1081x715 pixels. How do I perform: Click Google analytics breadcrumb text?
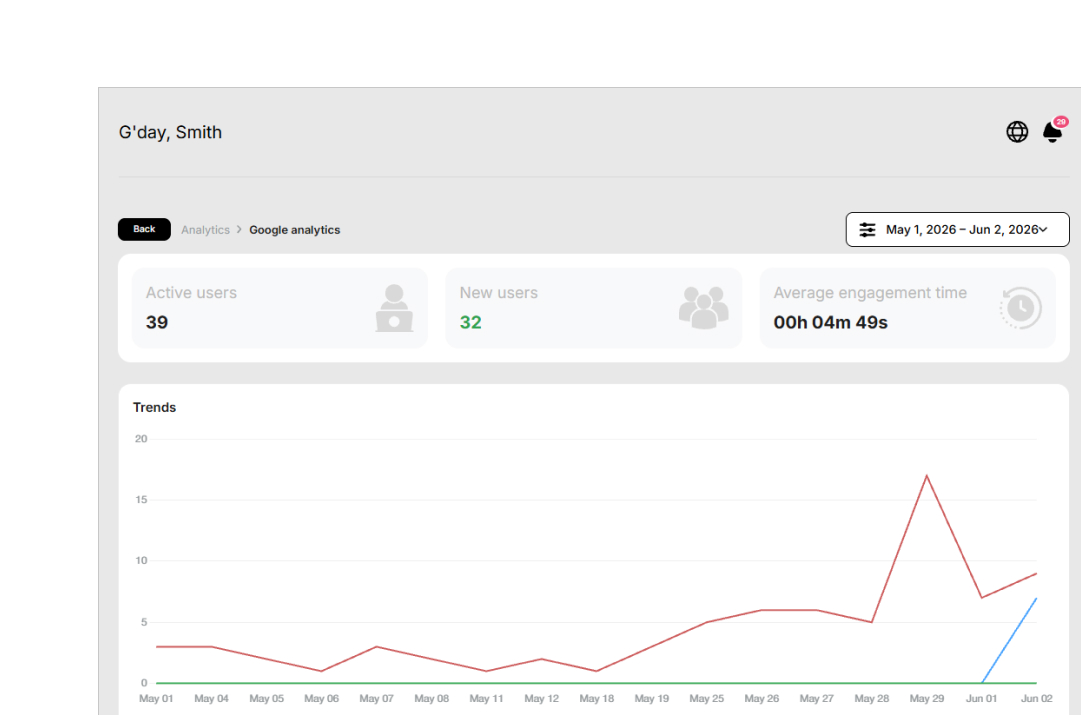click(x=294, y=230)
